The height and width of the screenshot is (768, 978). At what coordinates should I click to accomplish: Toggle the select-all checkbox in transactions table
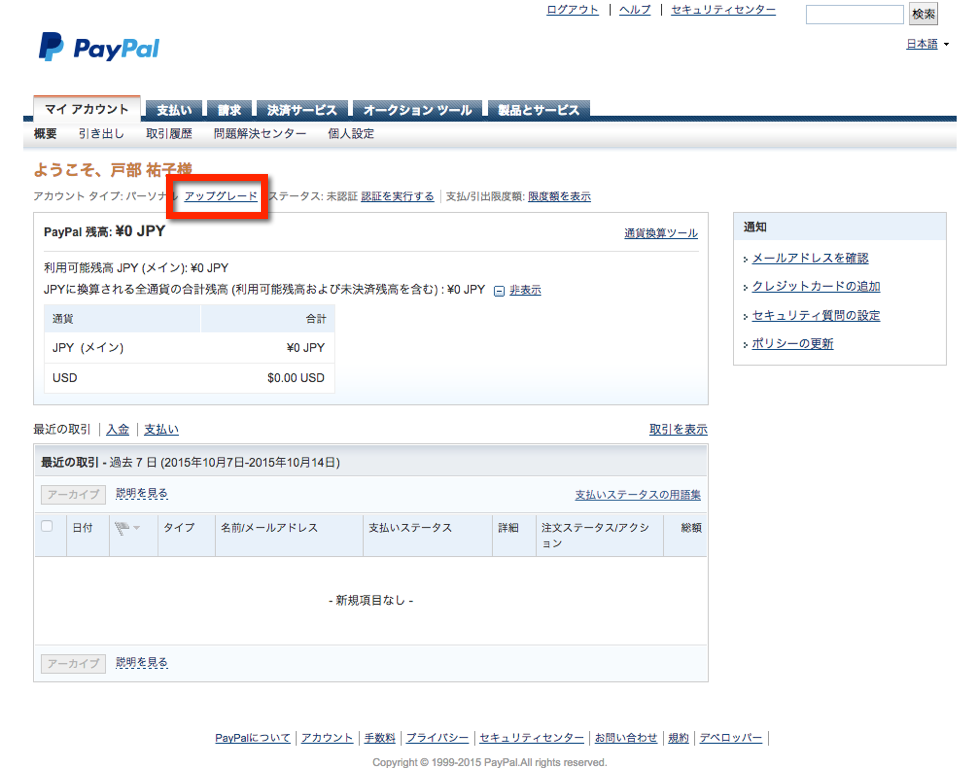[x=47, y=527]
